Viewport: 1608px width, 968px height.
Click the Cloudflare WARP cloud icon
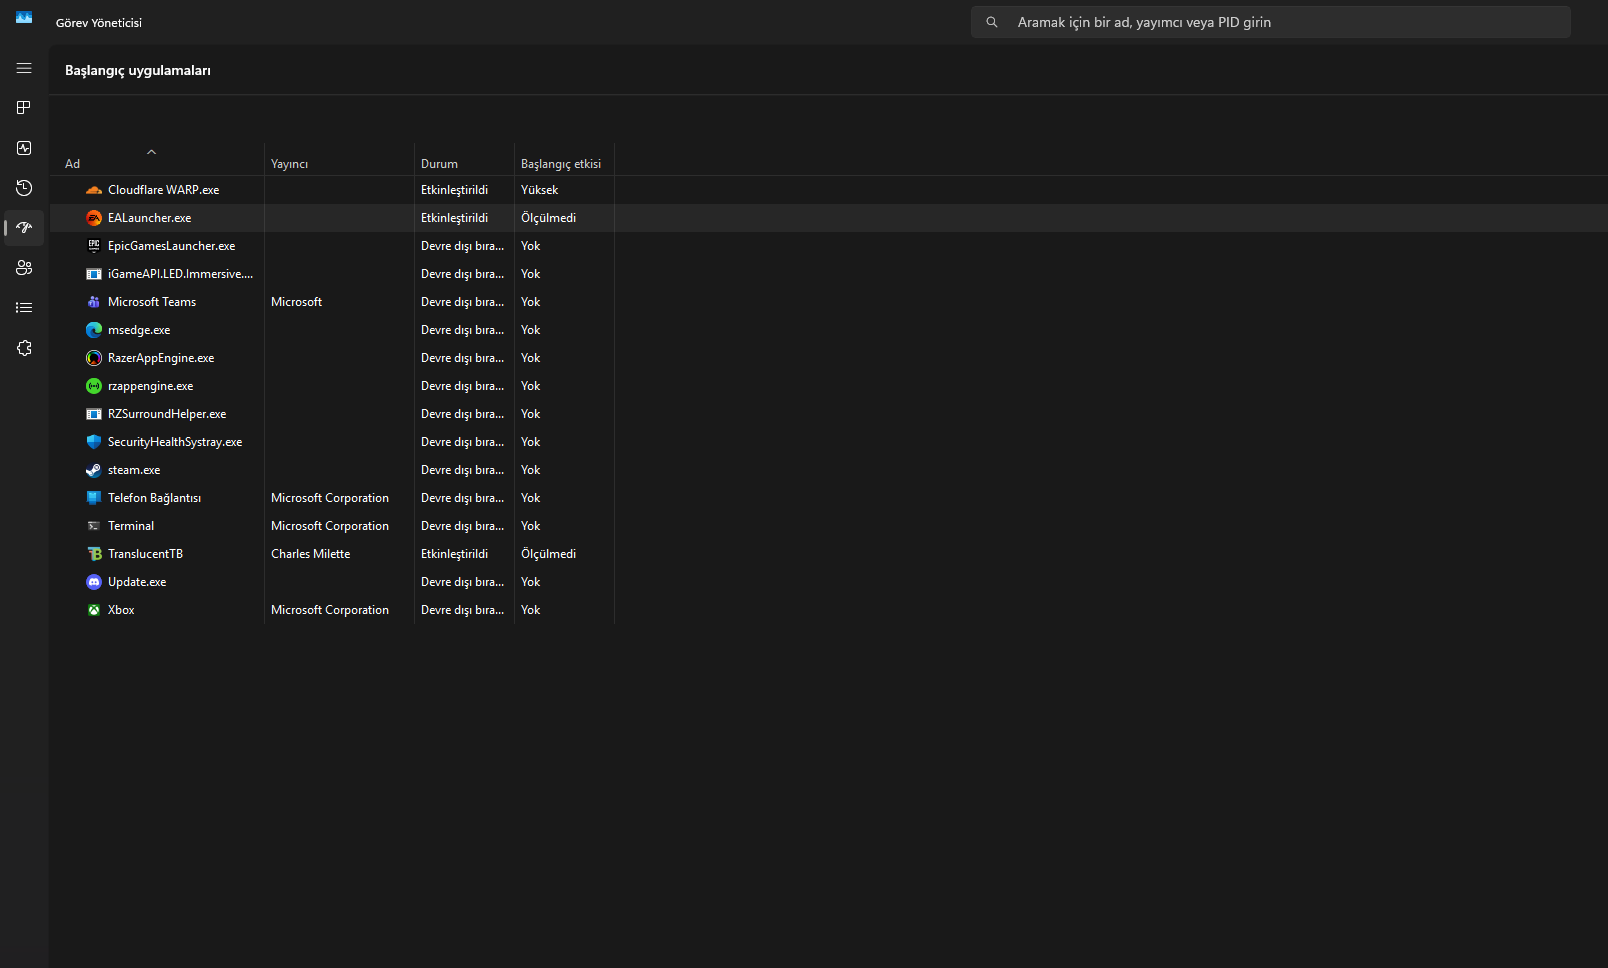[94, 190]
